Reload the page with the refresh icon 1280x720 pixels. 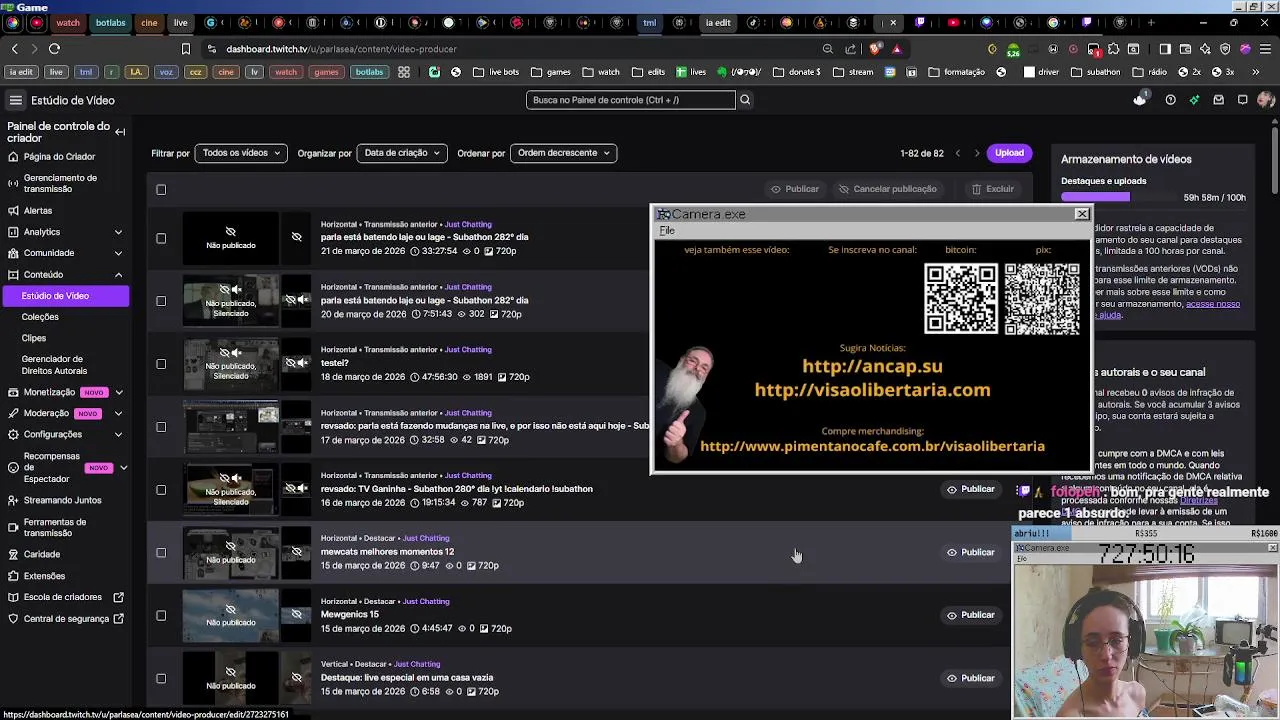[x=54, y=49]
